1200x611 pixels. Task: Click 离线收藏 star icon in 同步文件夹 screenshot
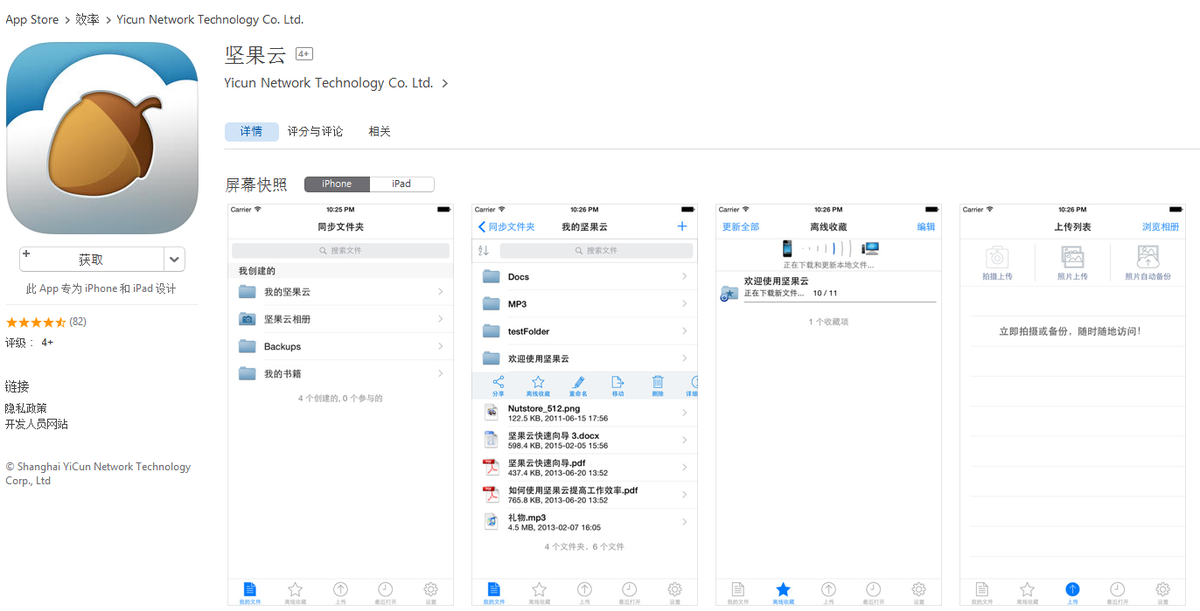[x=295, y=590]
